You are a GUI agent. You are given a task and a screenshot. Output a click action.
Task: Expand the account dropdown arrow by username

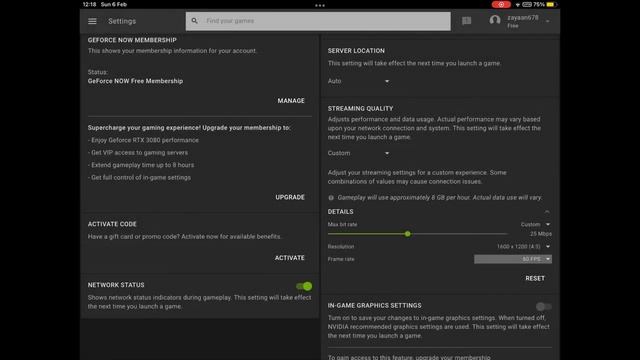click(x=548, y=21)
